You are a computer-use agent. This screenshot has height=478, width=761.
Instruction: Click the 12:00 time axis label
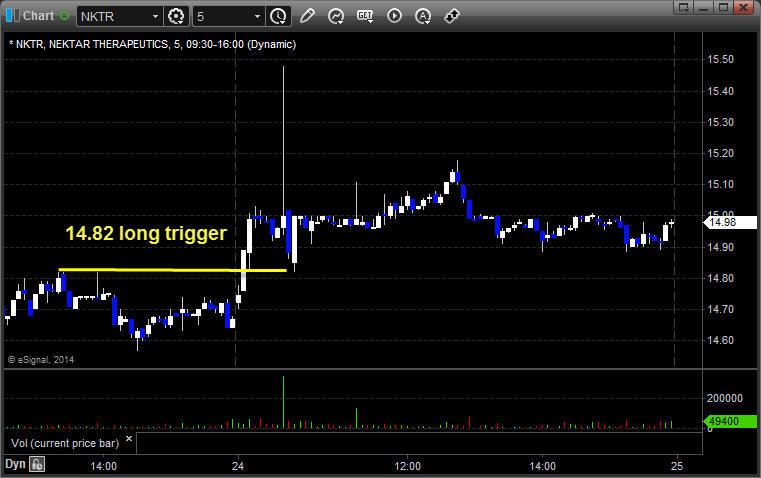pos(407,466)
